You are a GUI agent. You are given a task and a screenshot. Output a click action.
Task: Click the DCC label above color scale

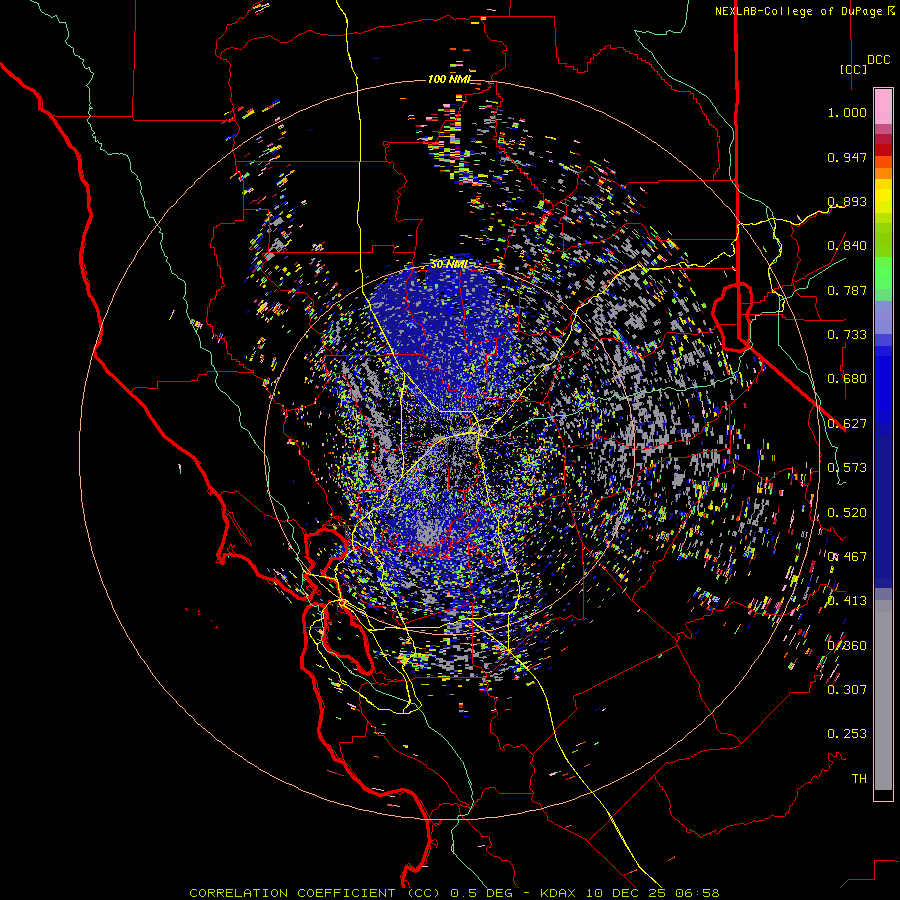coord(879,60)
